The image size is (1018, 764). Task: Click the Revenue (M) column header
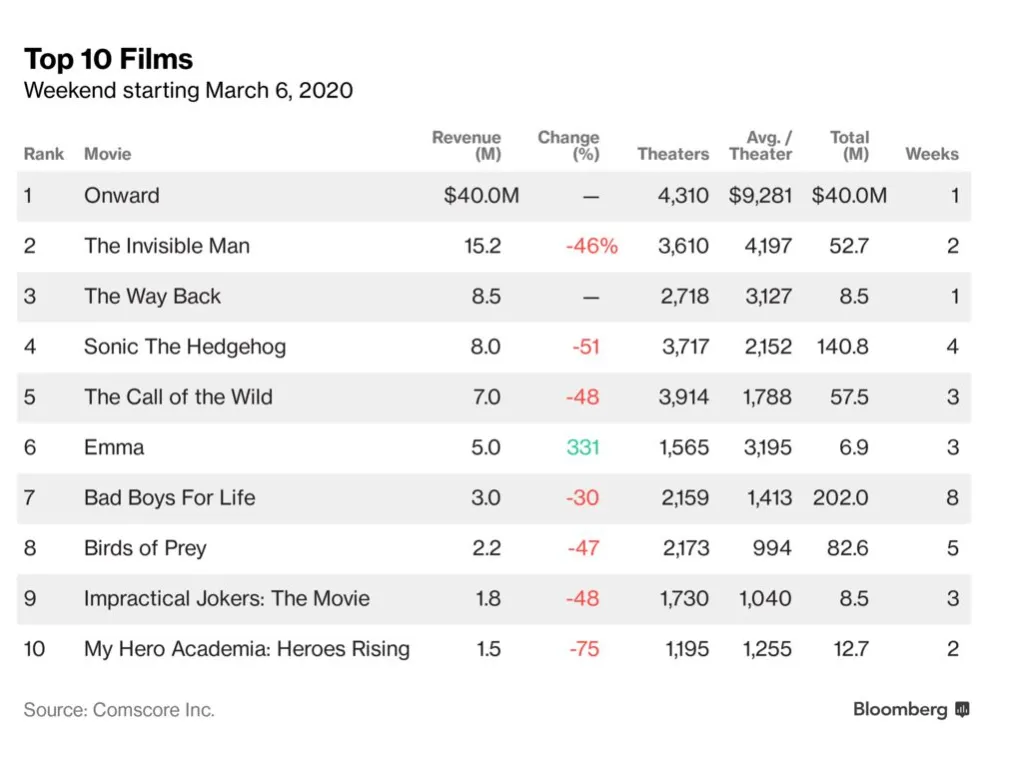coord(467,146)
